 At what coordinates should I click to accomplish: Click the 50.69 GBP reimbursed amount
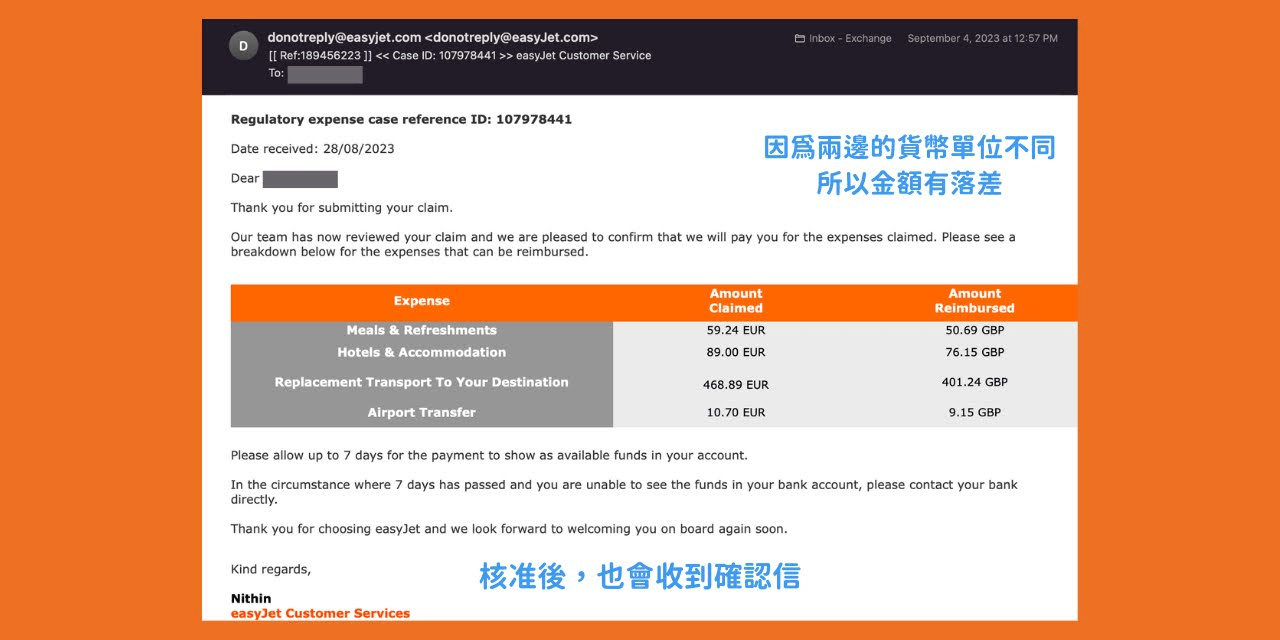pyautogui.click(x=975, y=330)
